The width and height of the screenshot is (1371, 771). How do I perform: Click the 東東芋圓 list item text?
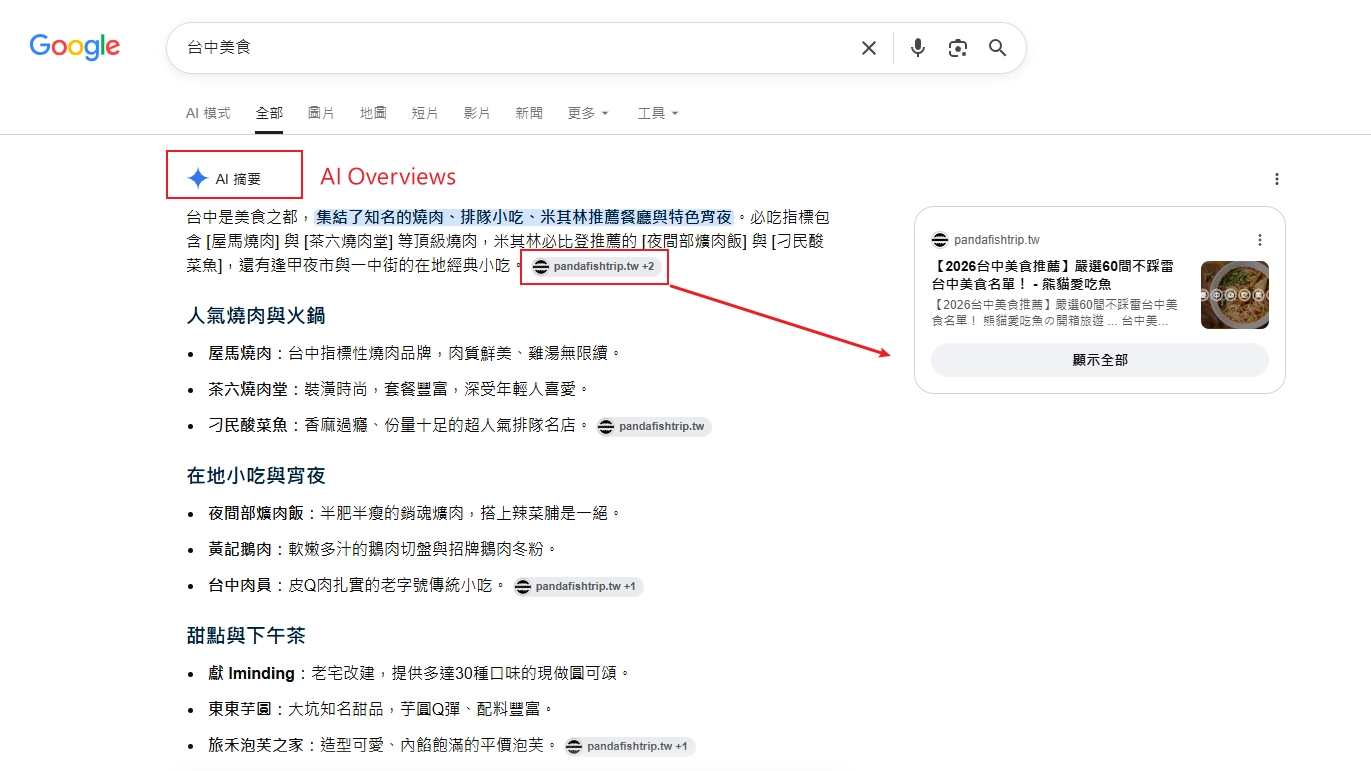[381, 709]
